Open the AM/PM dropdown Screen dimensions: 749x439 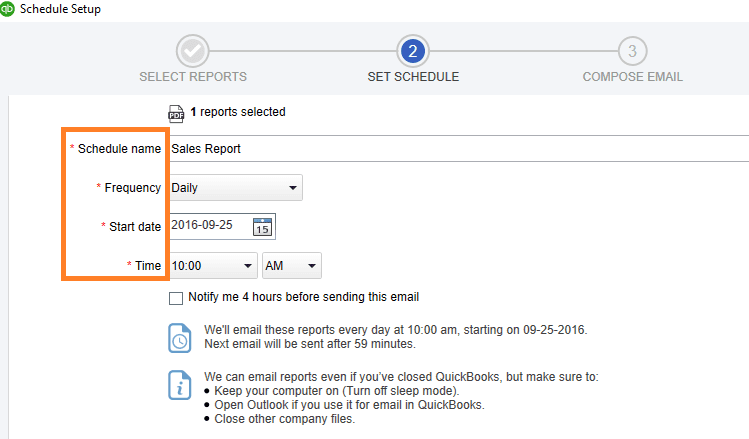point(292,266)
